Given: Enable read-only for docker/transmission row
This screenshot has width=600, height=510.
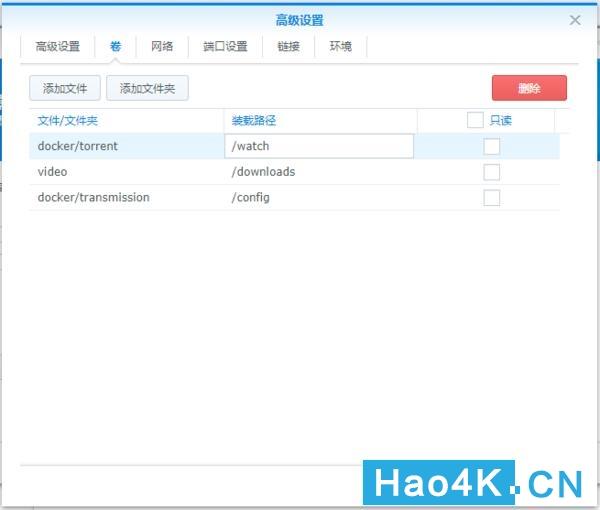Looking at the screenshot, I should 491,198.
